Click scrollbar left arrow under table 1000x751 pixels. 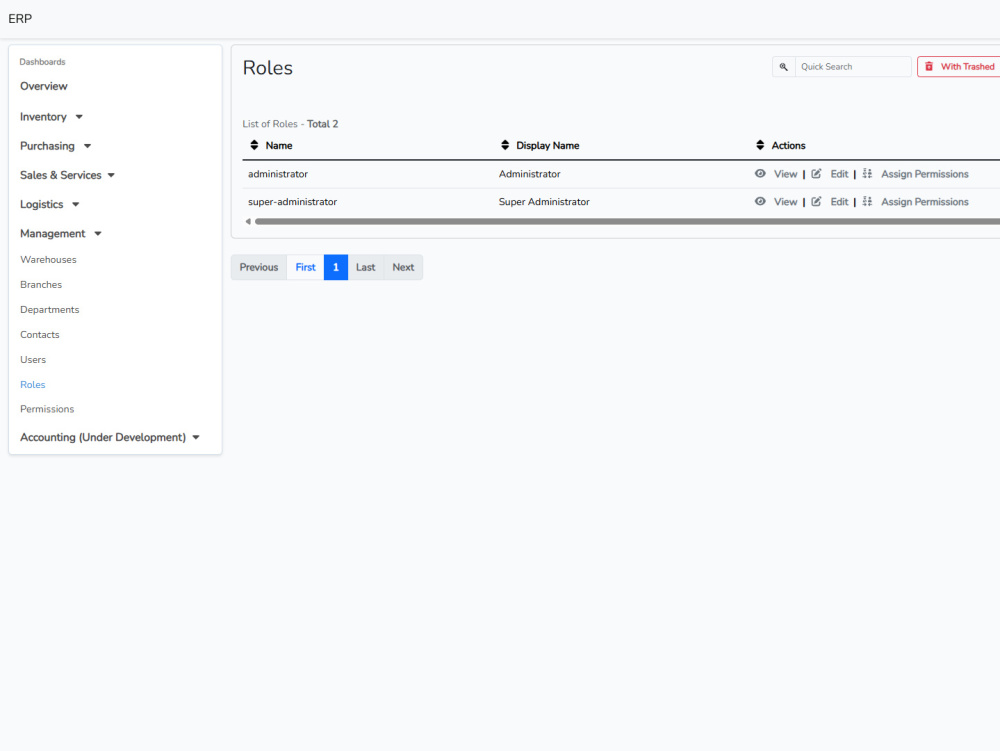point(248,221)
